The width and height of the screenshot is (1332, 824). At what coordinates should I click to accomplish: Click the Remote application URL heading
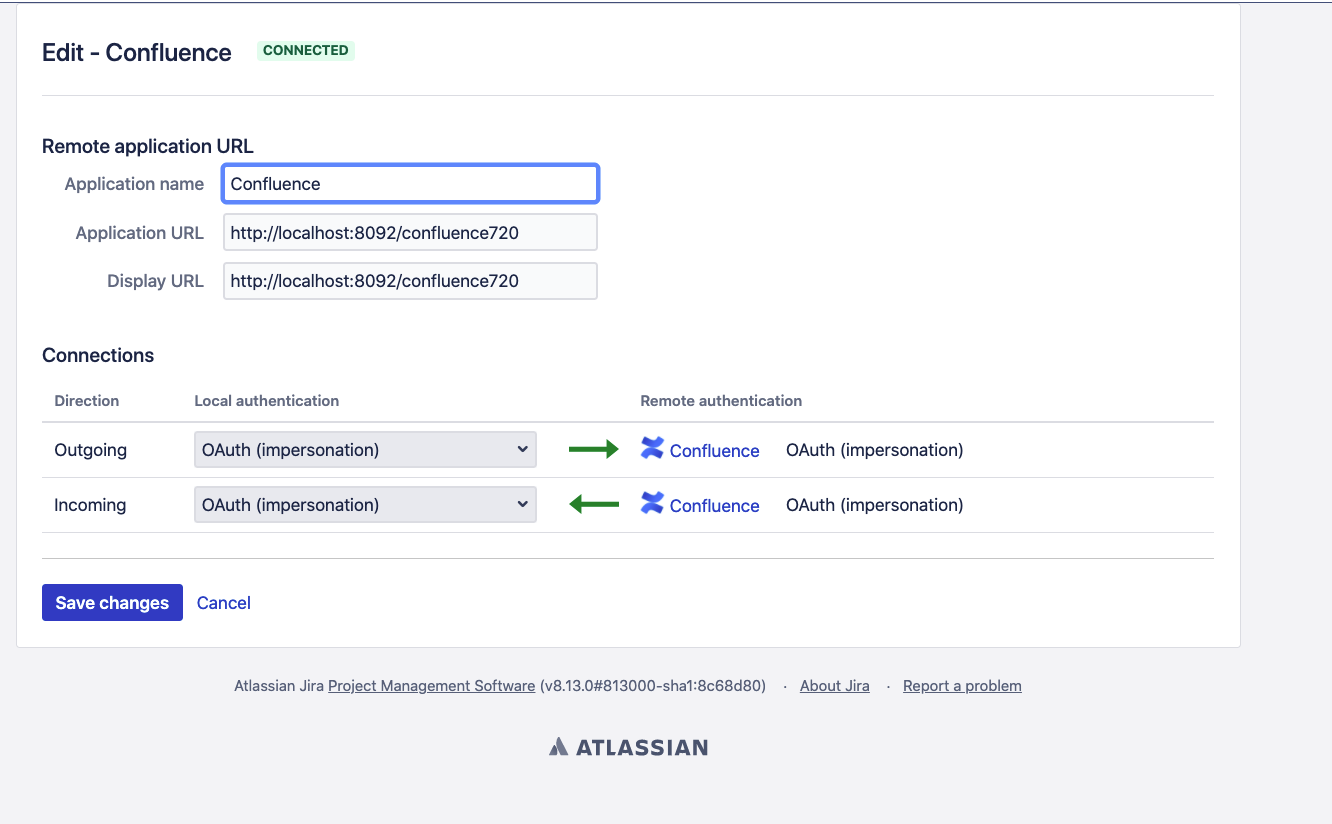[148, 146]
